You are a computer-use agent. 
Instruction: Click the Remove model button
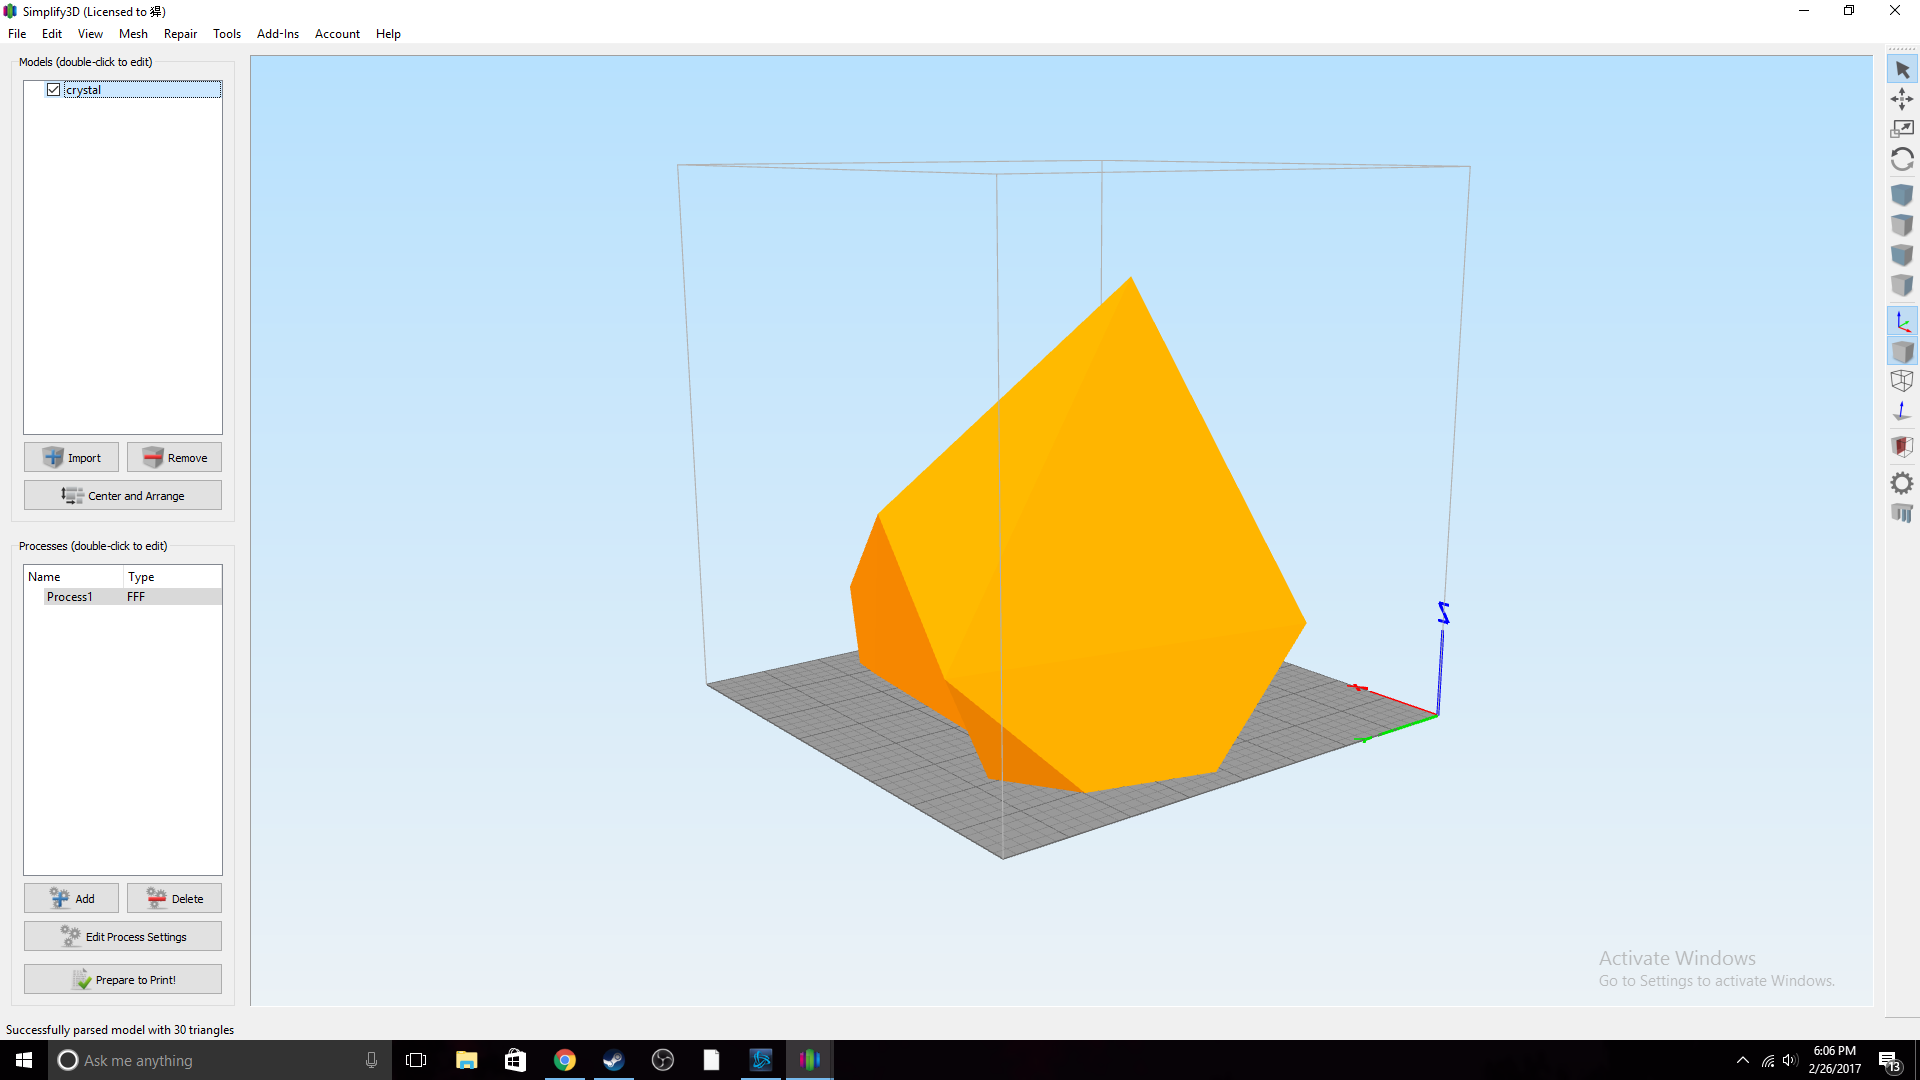[x=174, y=457]
